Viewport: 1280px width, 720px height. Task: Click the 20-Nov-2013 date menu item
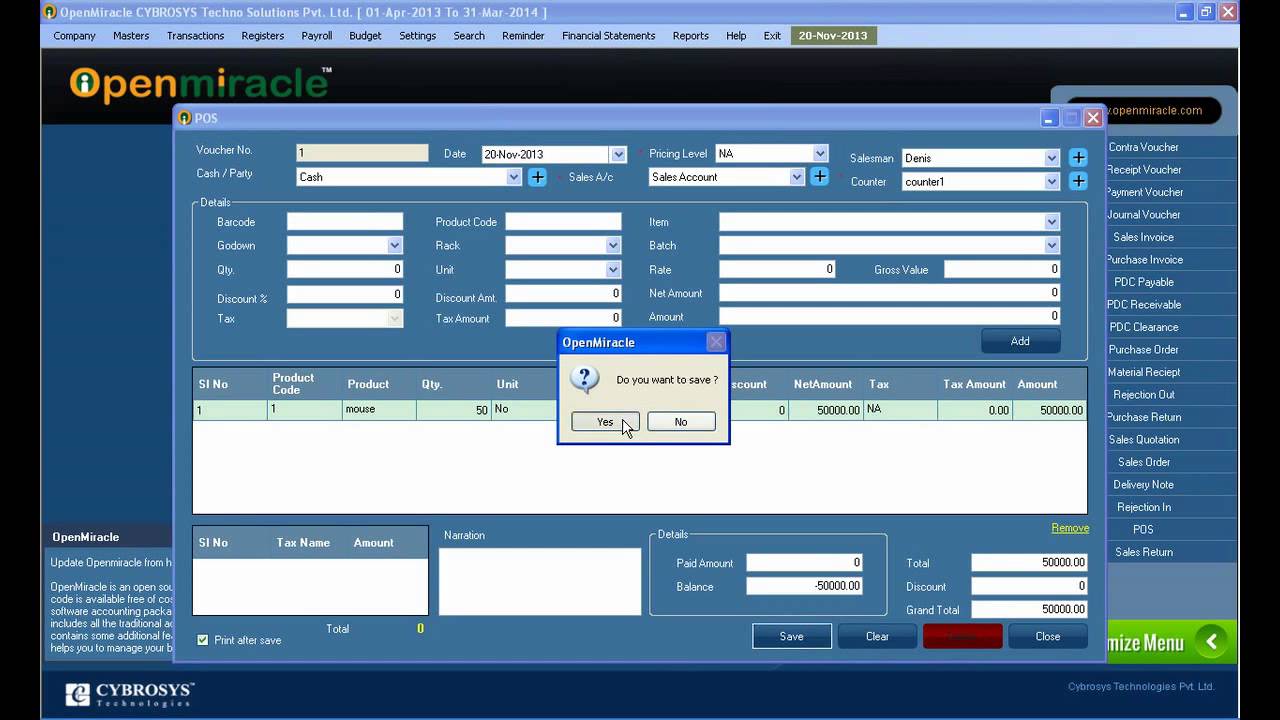833,36
